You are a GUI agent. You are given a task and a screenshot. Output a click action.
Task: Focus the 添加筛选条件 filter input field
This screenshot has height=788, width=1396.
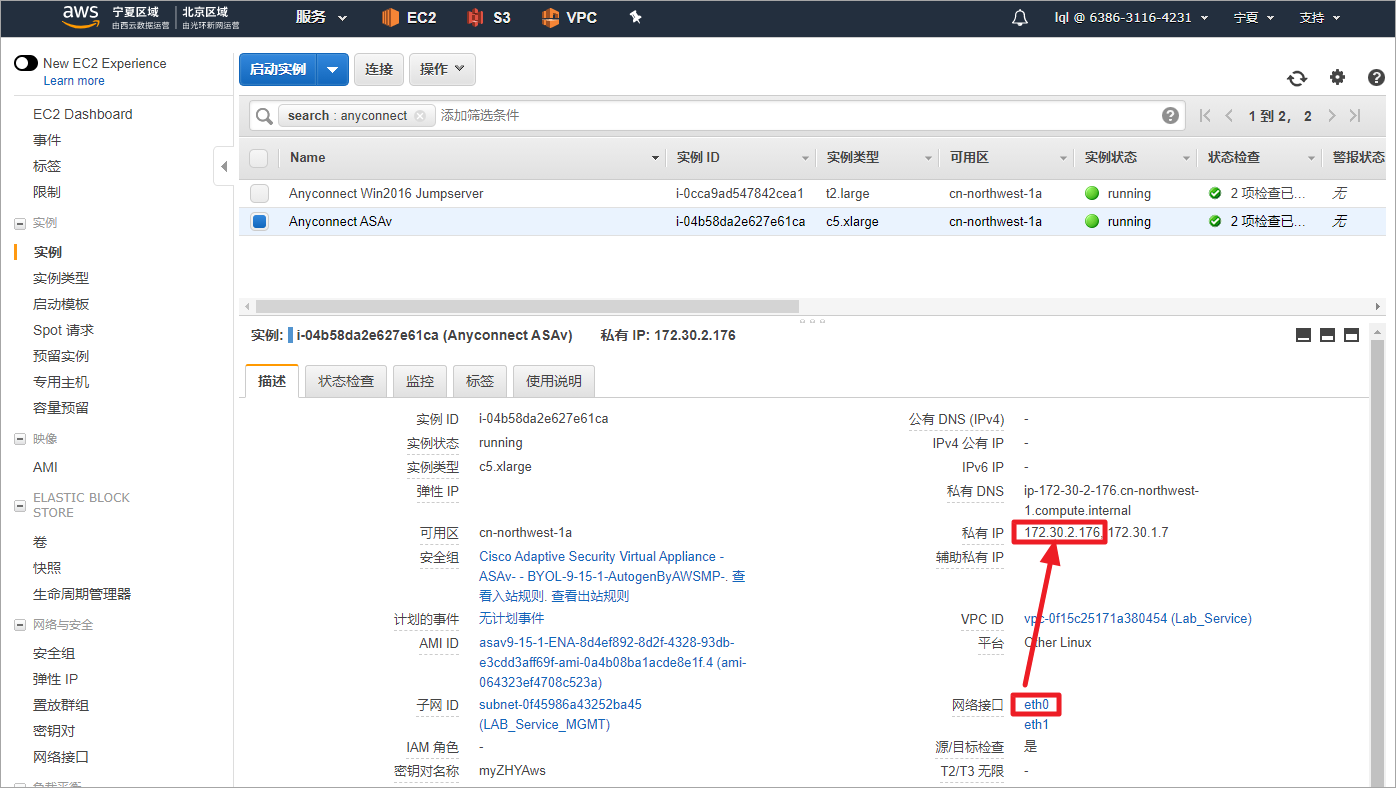tap(795, 116)
